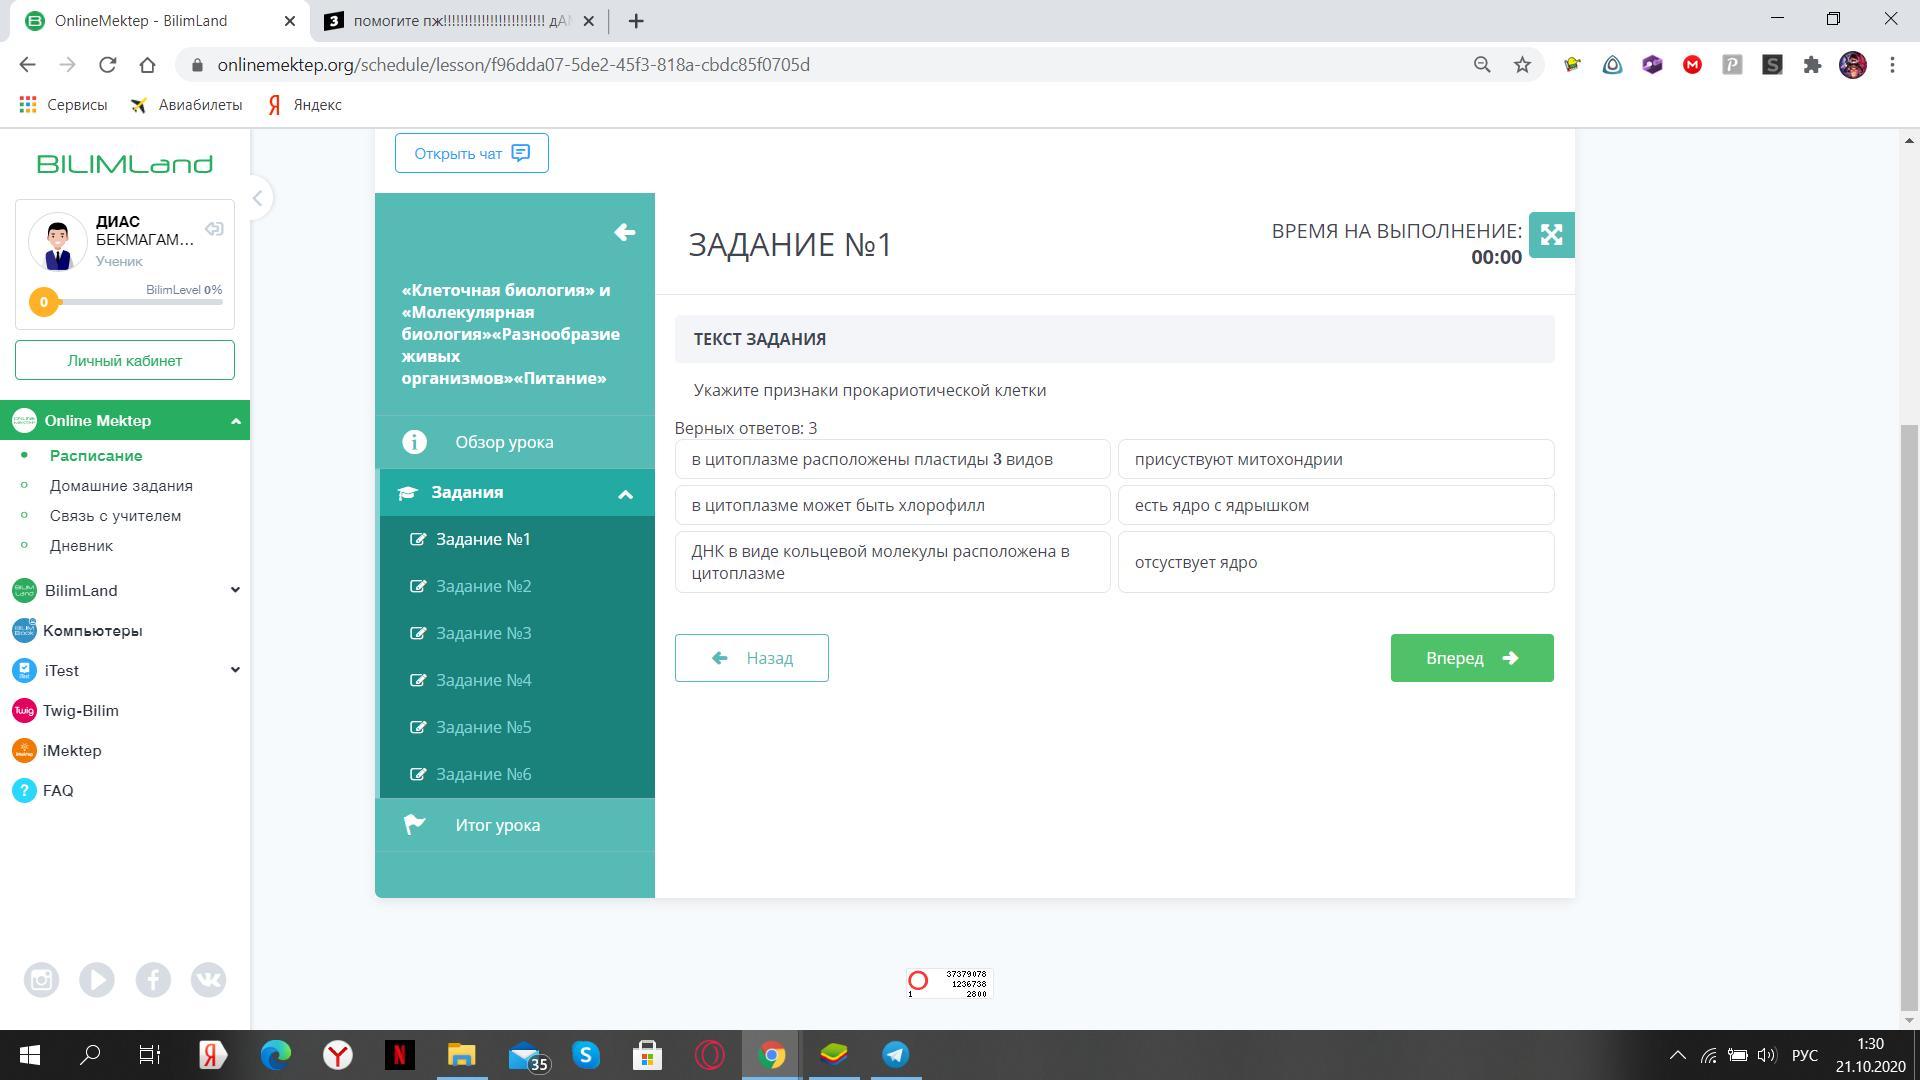The image size is (1920, 1080).
Task: Open Задание №3 in the task list
Action: click(x=483, y=633)
